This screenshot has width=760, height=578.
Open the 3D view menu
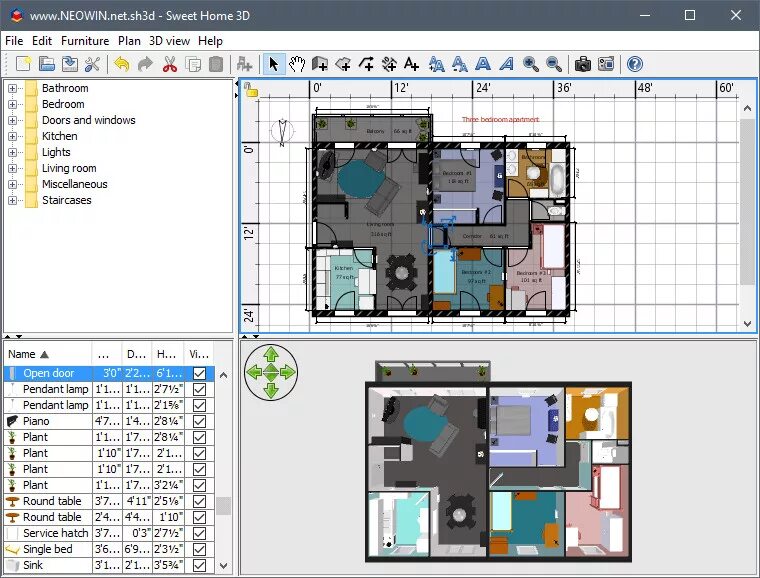(x=169, y=41)
